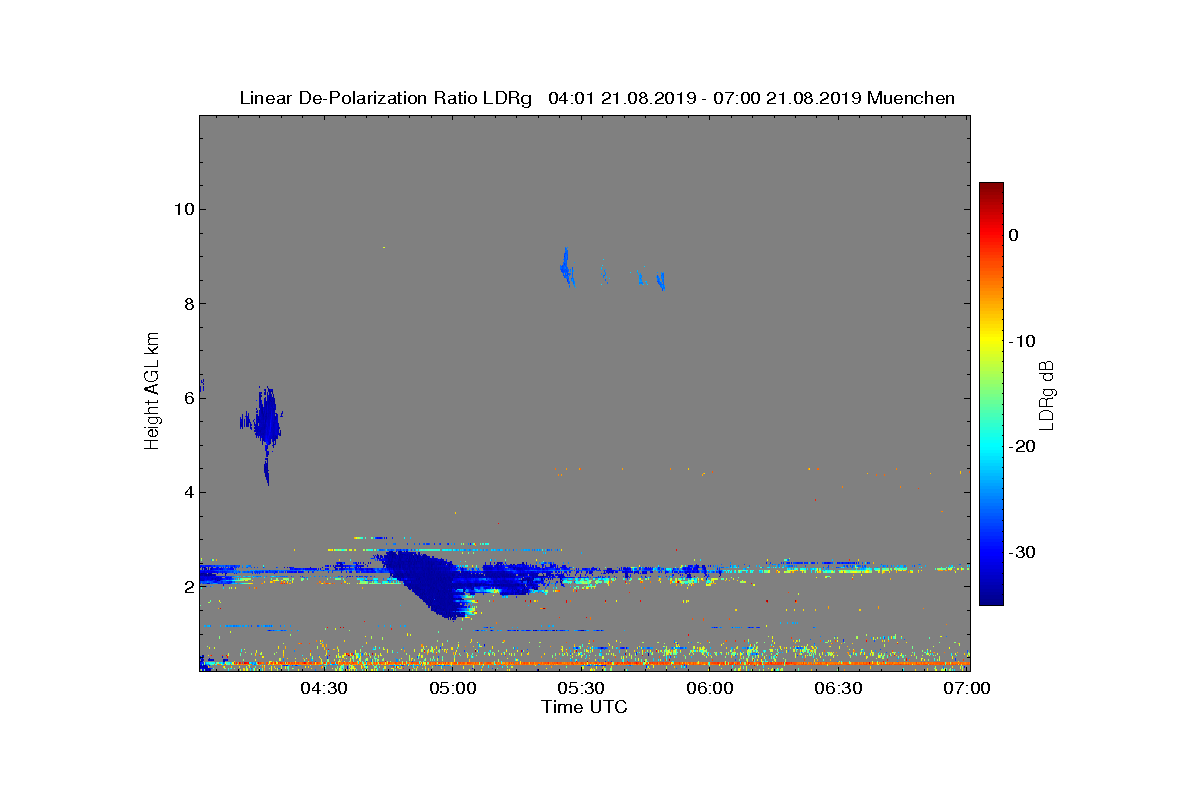Click the colorbar value label 0
This screenshot has height=800, width=1200.
(x=1014, y=235)
